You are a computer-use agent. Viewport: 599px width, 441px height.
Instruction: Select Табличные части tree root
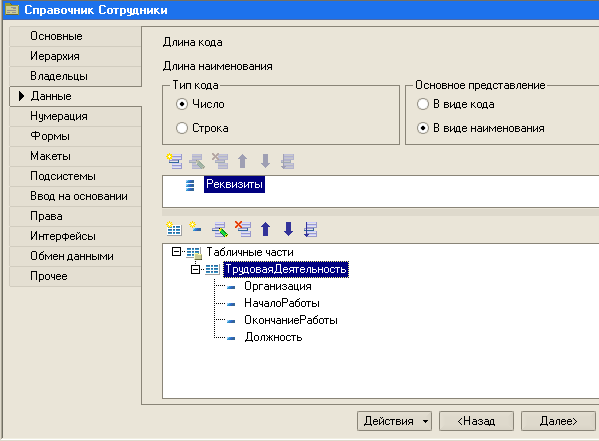(x=250, y=252)
